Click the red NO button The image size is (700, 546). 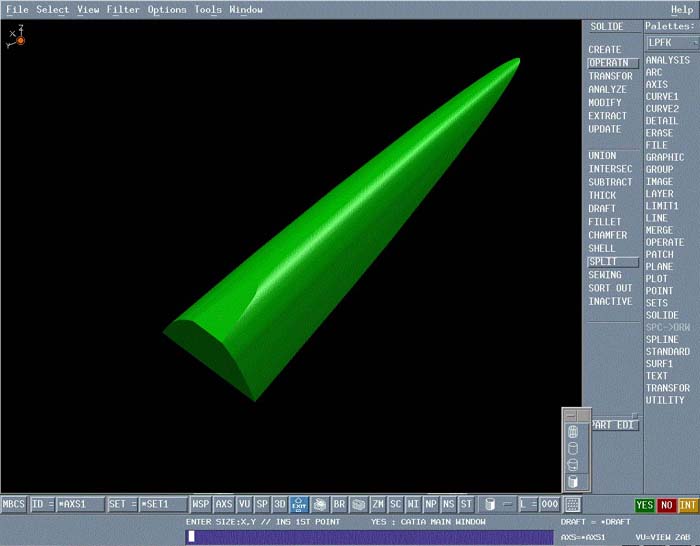click(x=666, y=505)
